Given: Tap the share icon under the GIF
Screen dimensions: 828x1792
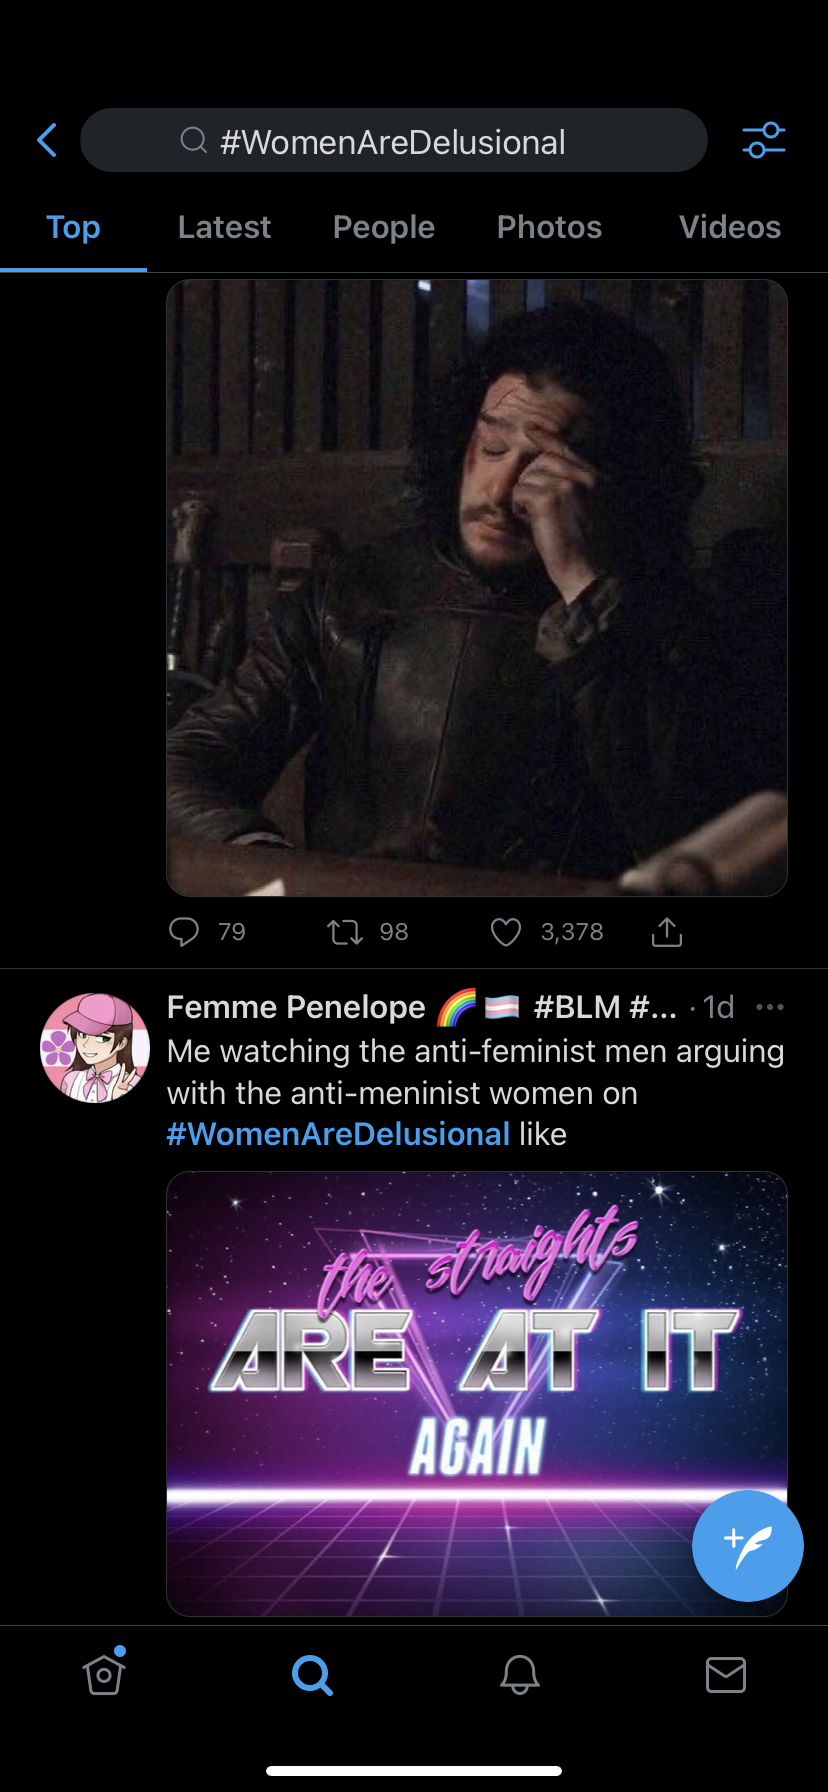Looking at the screenshot, I should point(667,932).
